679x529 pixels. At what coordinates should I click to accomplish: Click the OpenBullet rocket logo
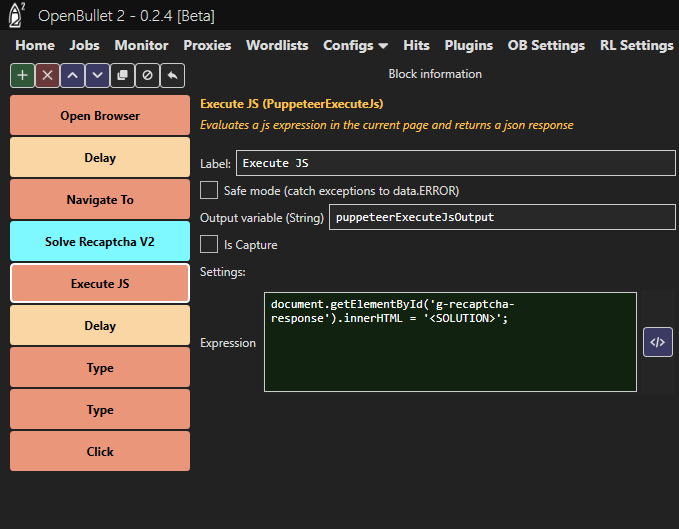pos(16,15)
